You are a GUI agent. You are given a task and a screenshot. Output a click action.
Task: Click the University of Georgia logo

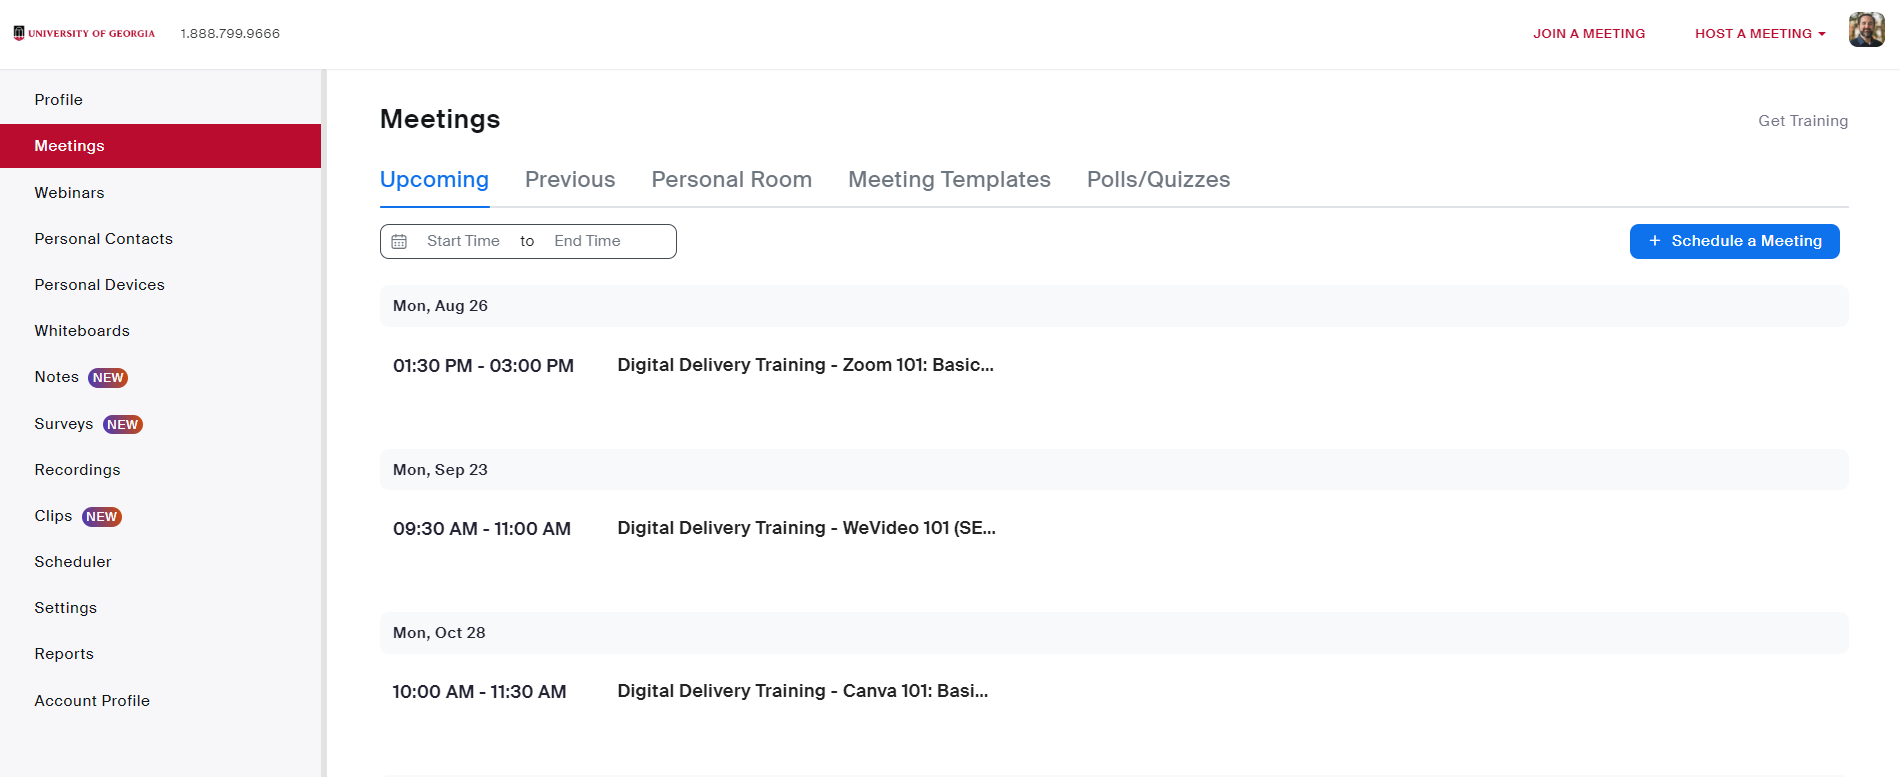pyautogui.click(x=84, y=33)
